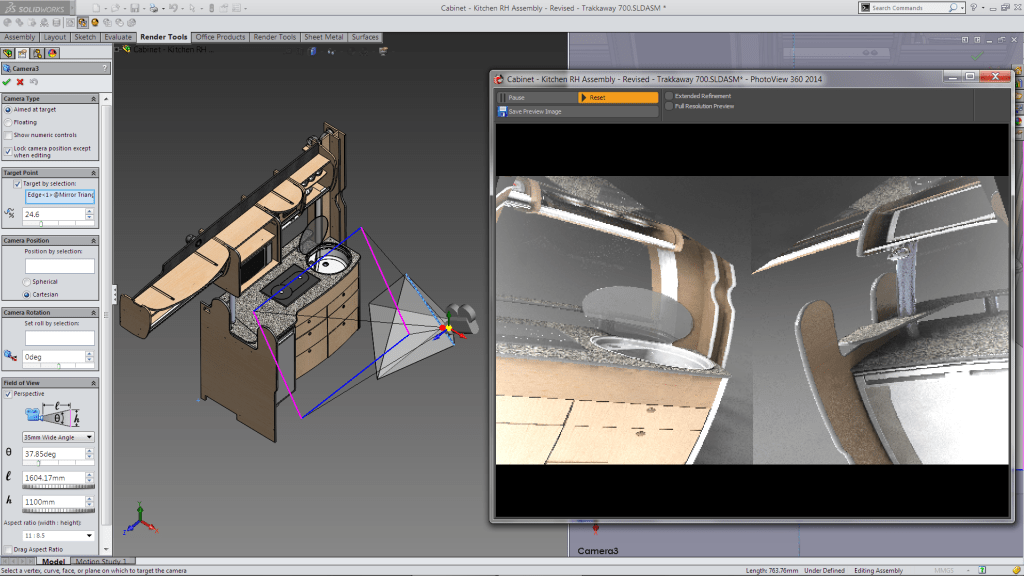Open the Evaluate tab

(x=118, y=37)
